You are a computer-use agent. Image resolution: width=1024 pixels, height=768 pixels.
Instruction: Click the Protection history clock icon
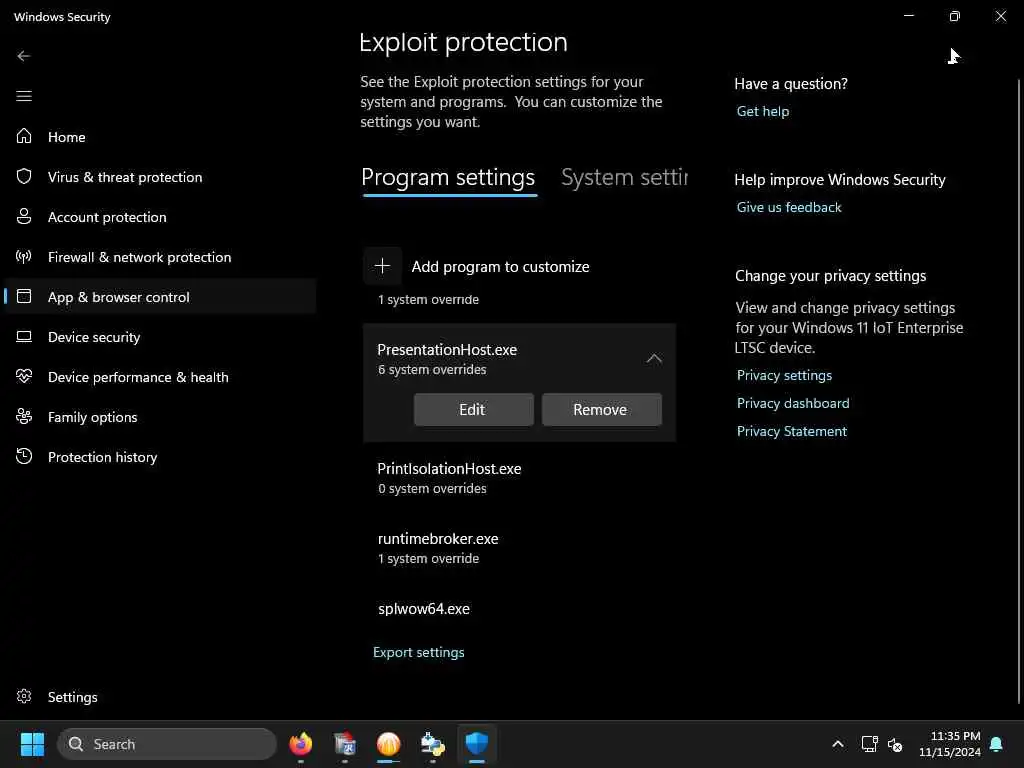[24, 456]
